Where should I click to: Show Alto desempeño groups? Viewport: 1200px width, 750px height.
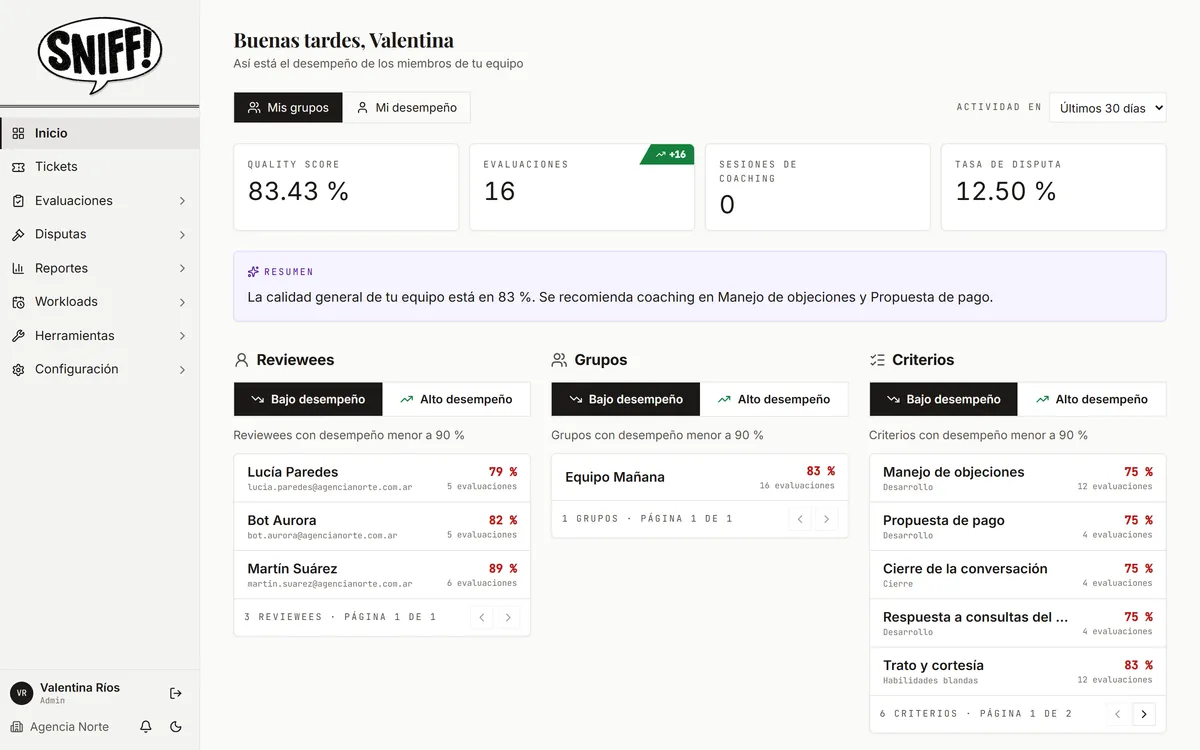pos(774,399)
